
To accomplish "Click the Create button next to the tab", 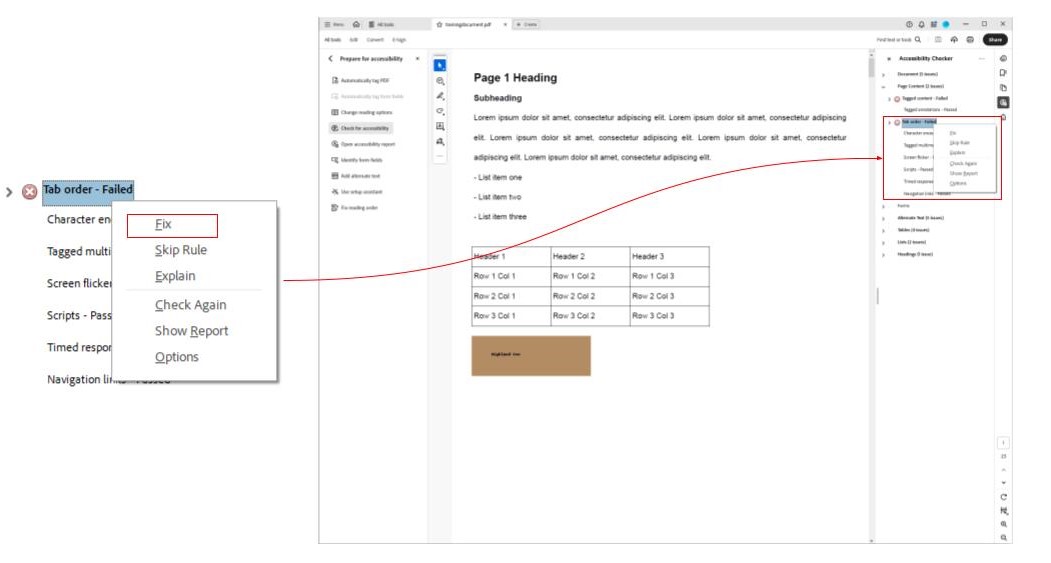I will pos(527,24).
